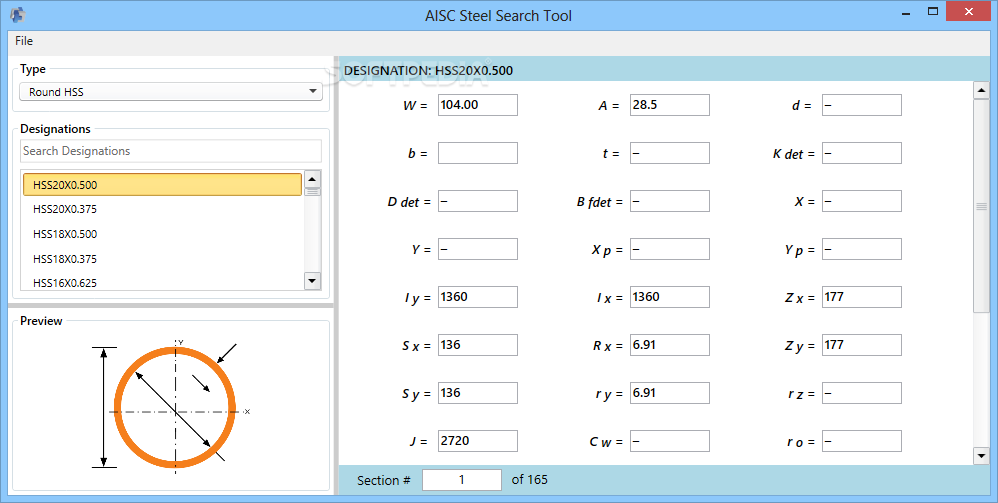The height and width of the screenshot is (503, 998).
Task: Minimize the AISC Steel Search Tool window
Action: click(906, 12)
